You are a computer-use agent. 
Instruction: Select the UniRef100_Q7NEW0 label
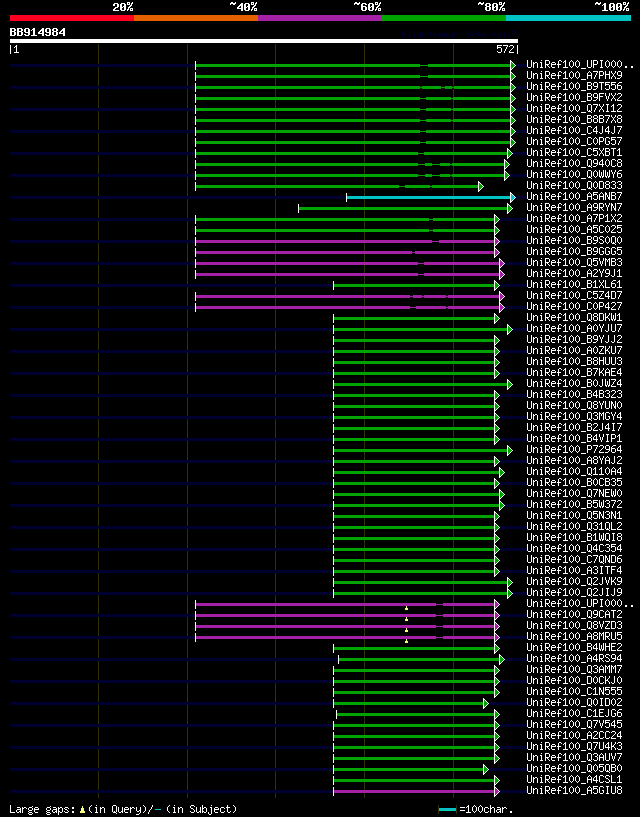(574, 493)
